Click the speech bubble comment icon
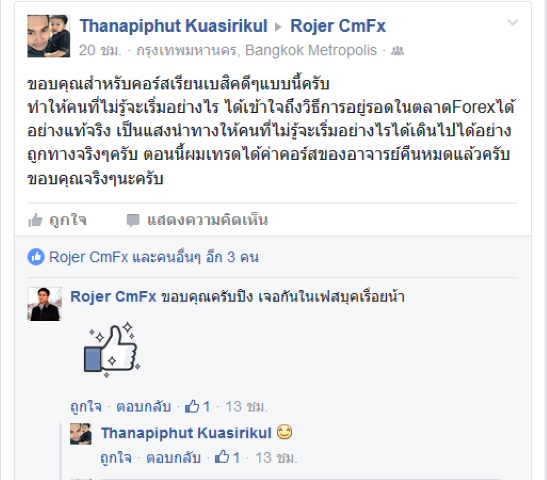 pos(133,220)
